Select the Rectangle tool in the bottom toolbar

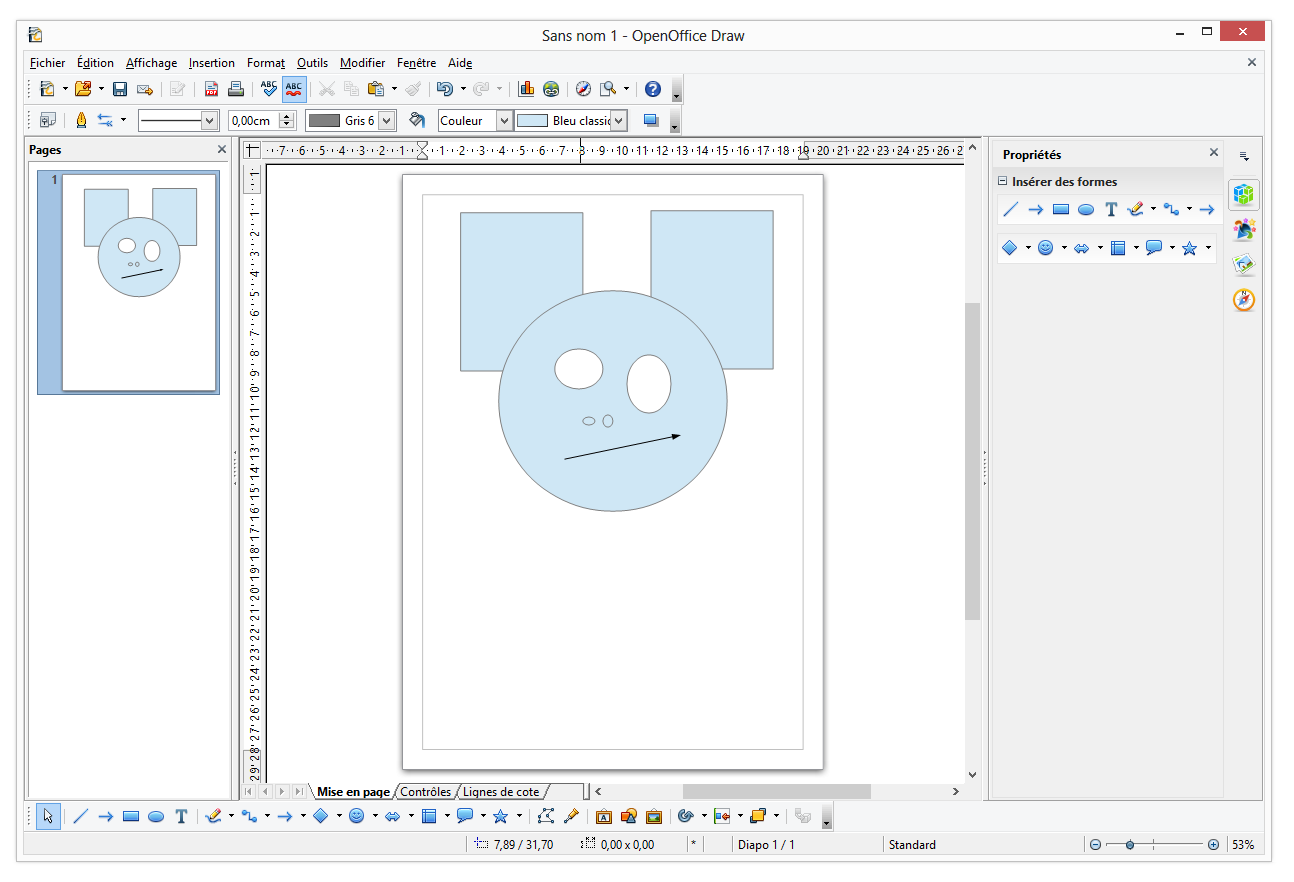pyautogui.click(x=131, y=816)
